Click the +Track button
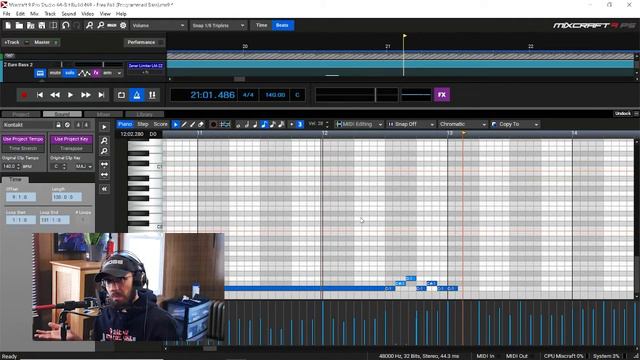 [x=11, y=42]
